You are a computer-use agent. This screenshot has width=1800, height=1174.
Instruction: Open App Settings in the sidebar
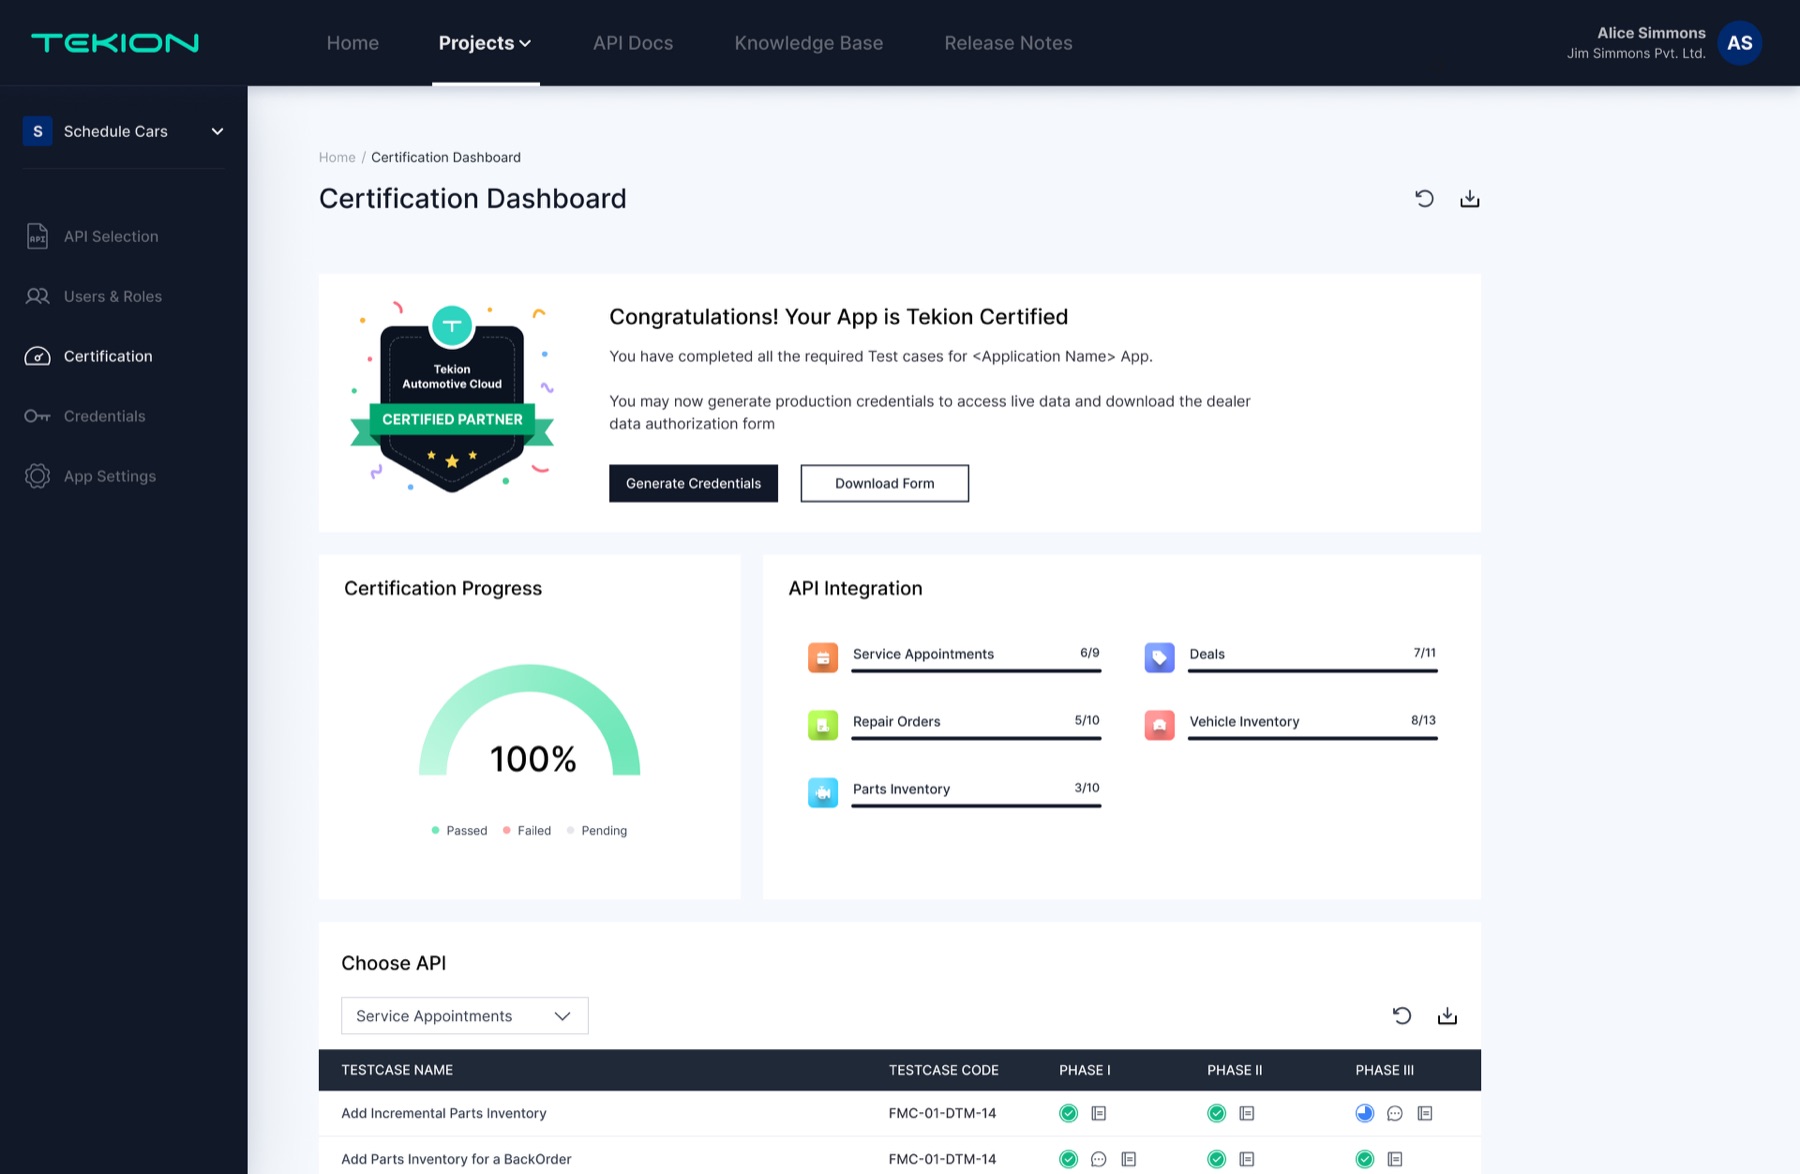pos(91,476)
